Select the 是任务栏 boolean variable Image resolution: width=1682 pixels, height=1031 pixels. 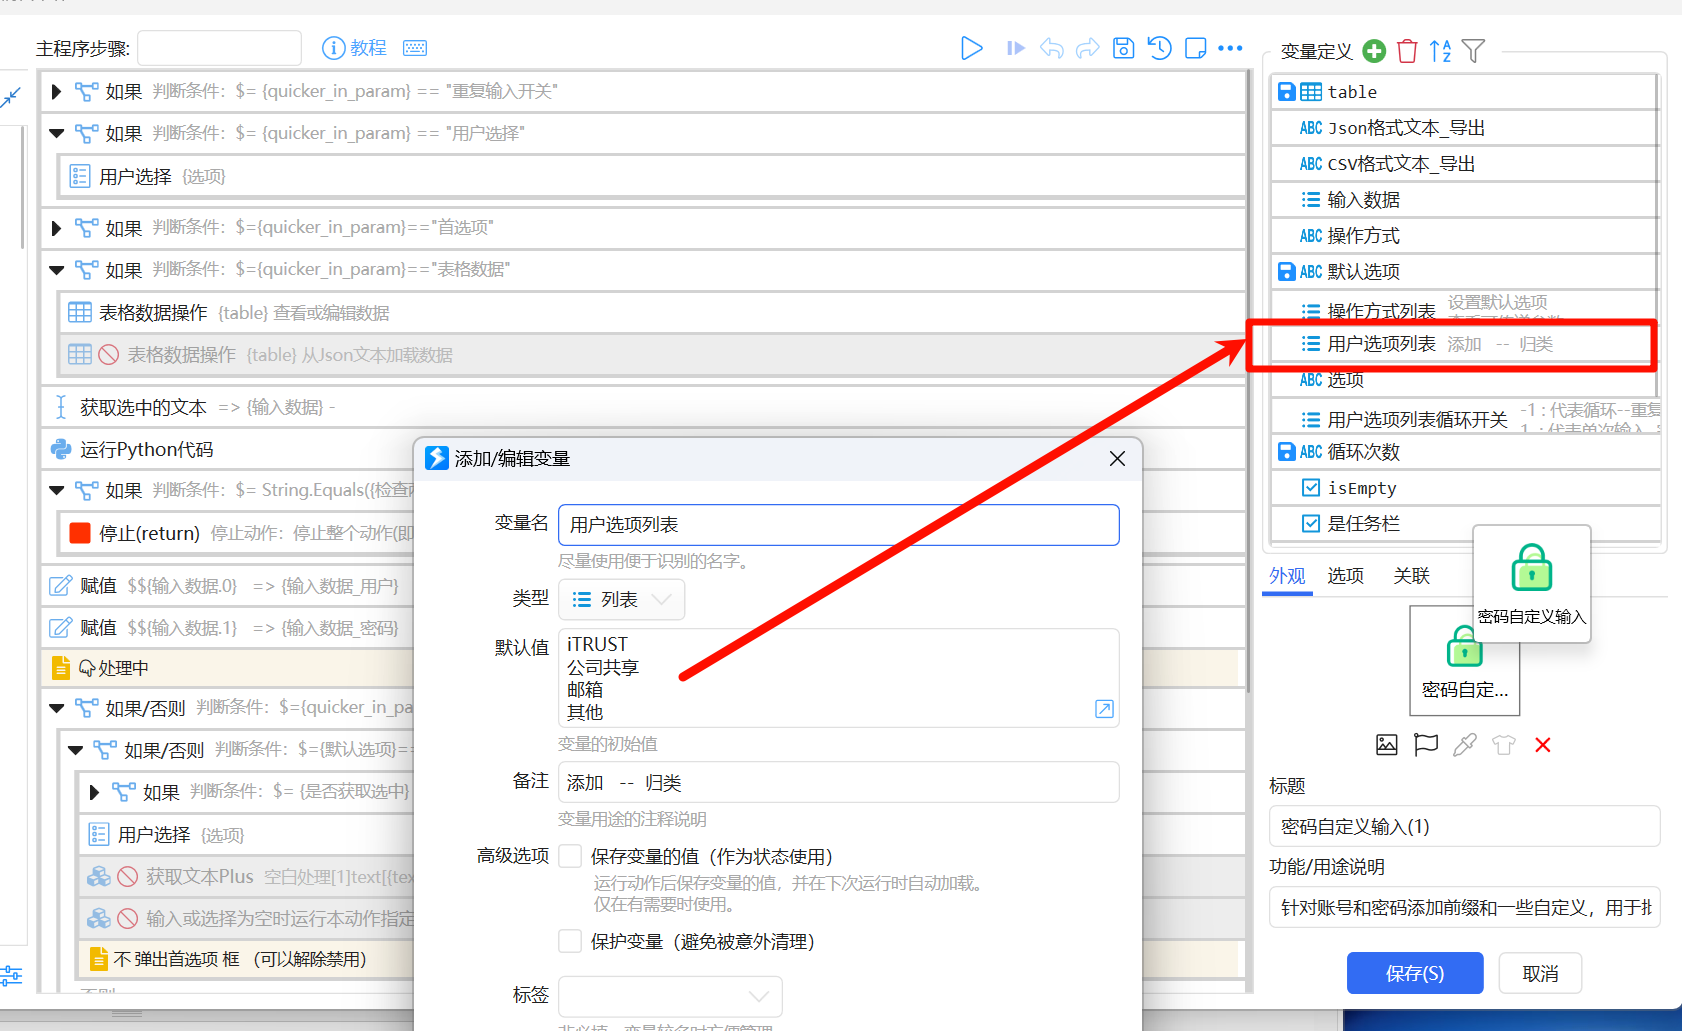(x=1465, y=524)
